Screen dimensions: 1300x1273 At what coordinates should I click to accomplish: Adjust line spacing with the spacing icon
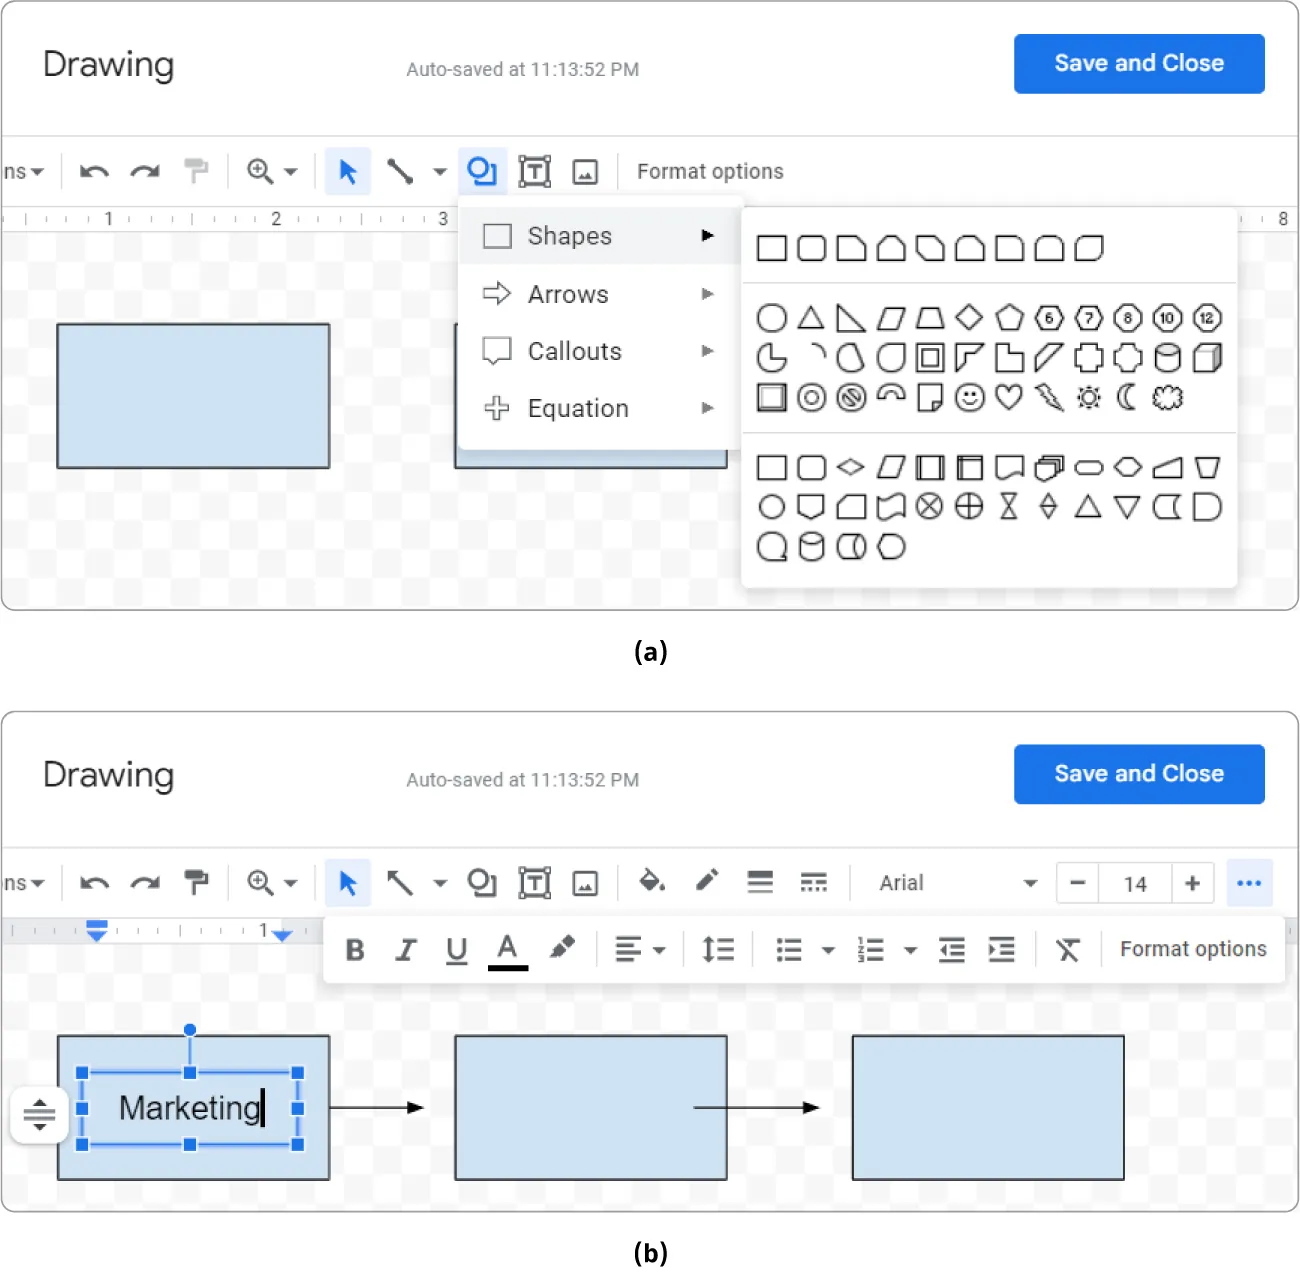click(x=717, y=949)
